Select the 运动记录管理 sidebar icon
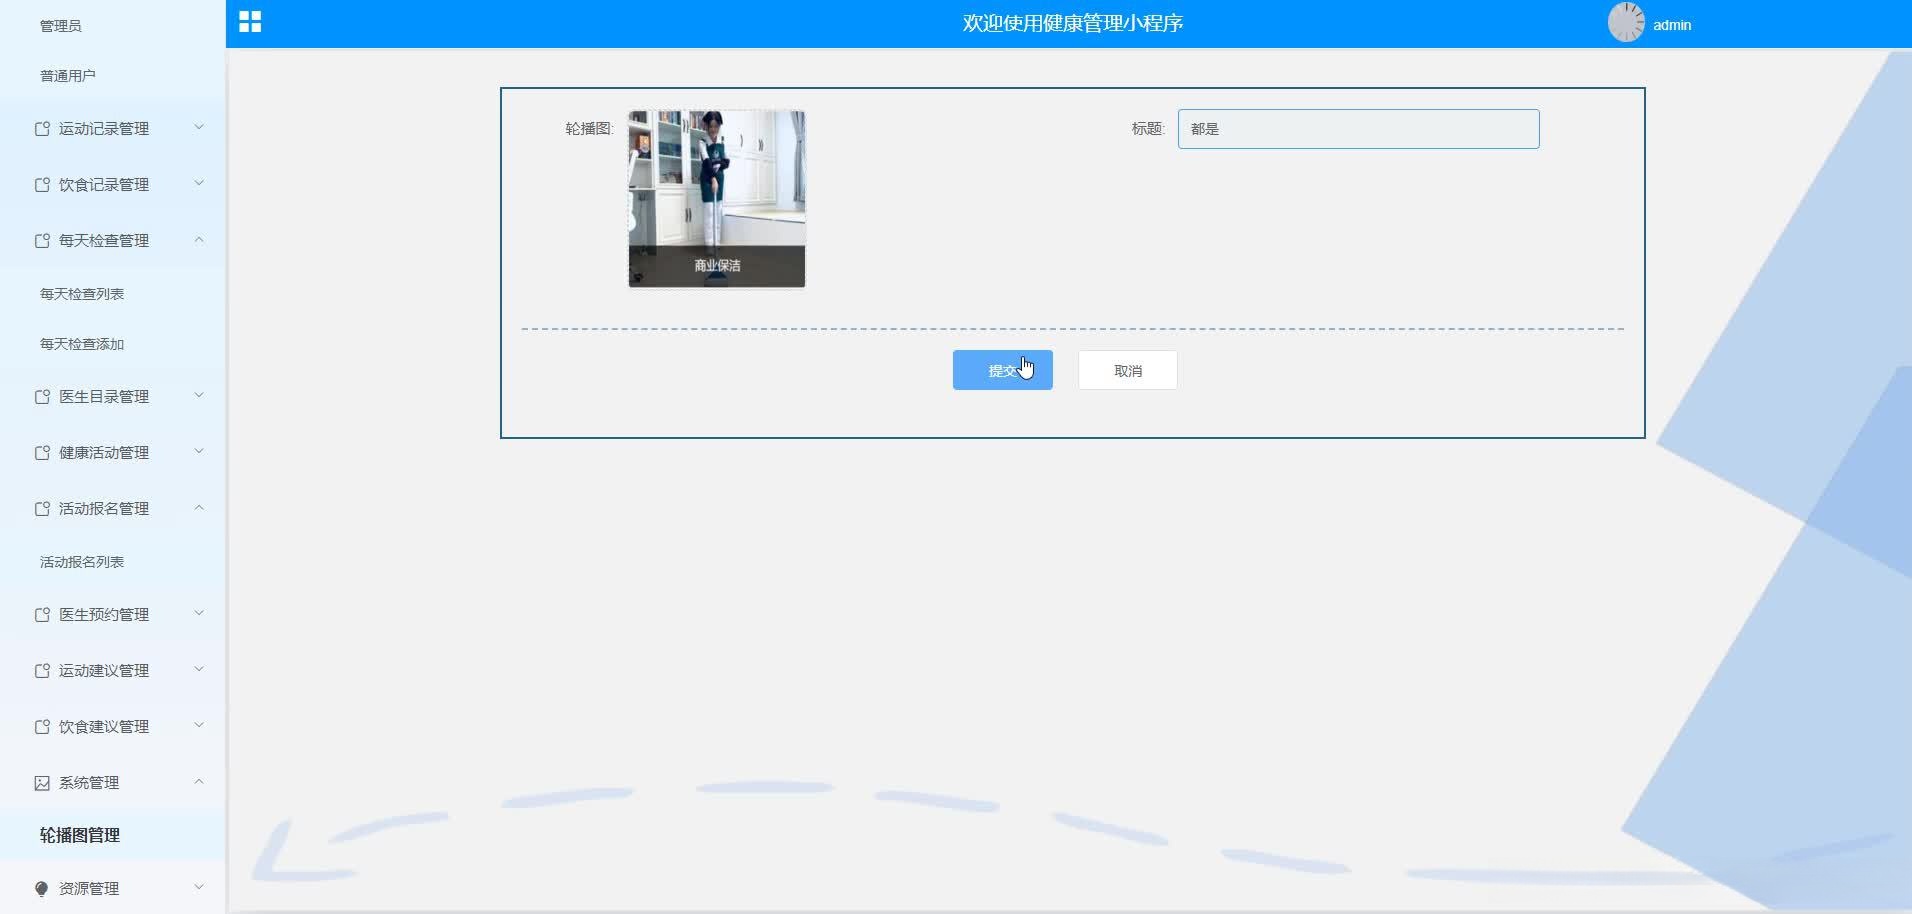Viewport: 1912px width, 914px height. click(42, 128)
